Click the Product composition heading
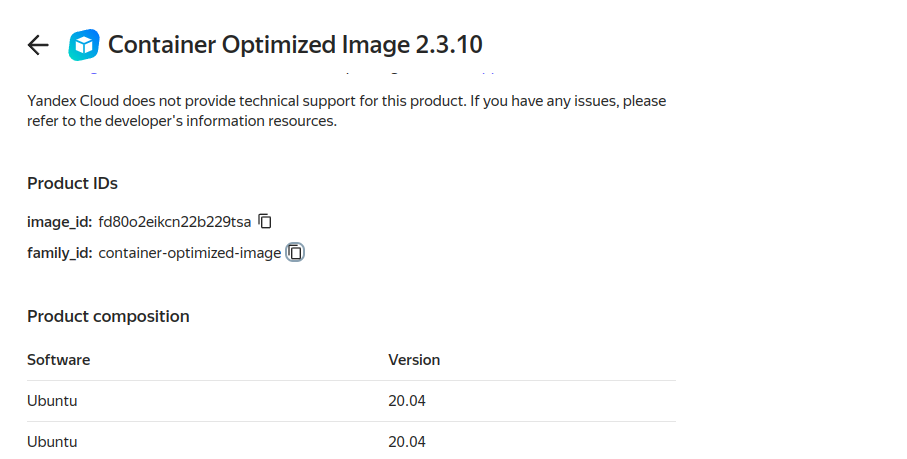This screenshot has width=907, height=459. coord(108,316)
